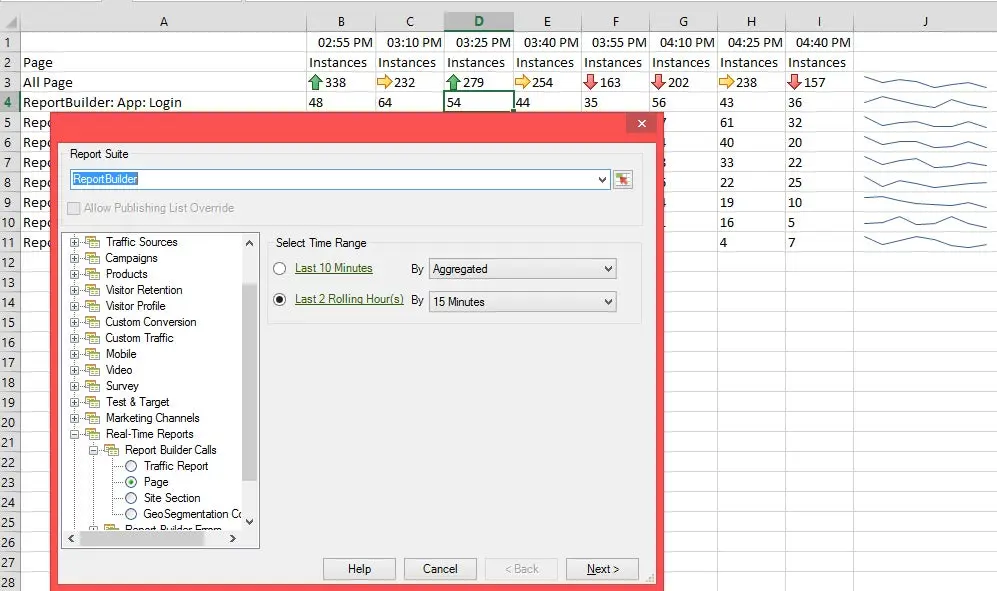Click the Video category icon
This screenshot has width=997, height=591.
pos(92,370)
